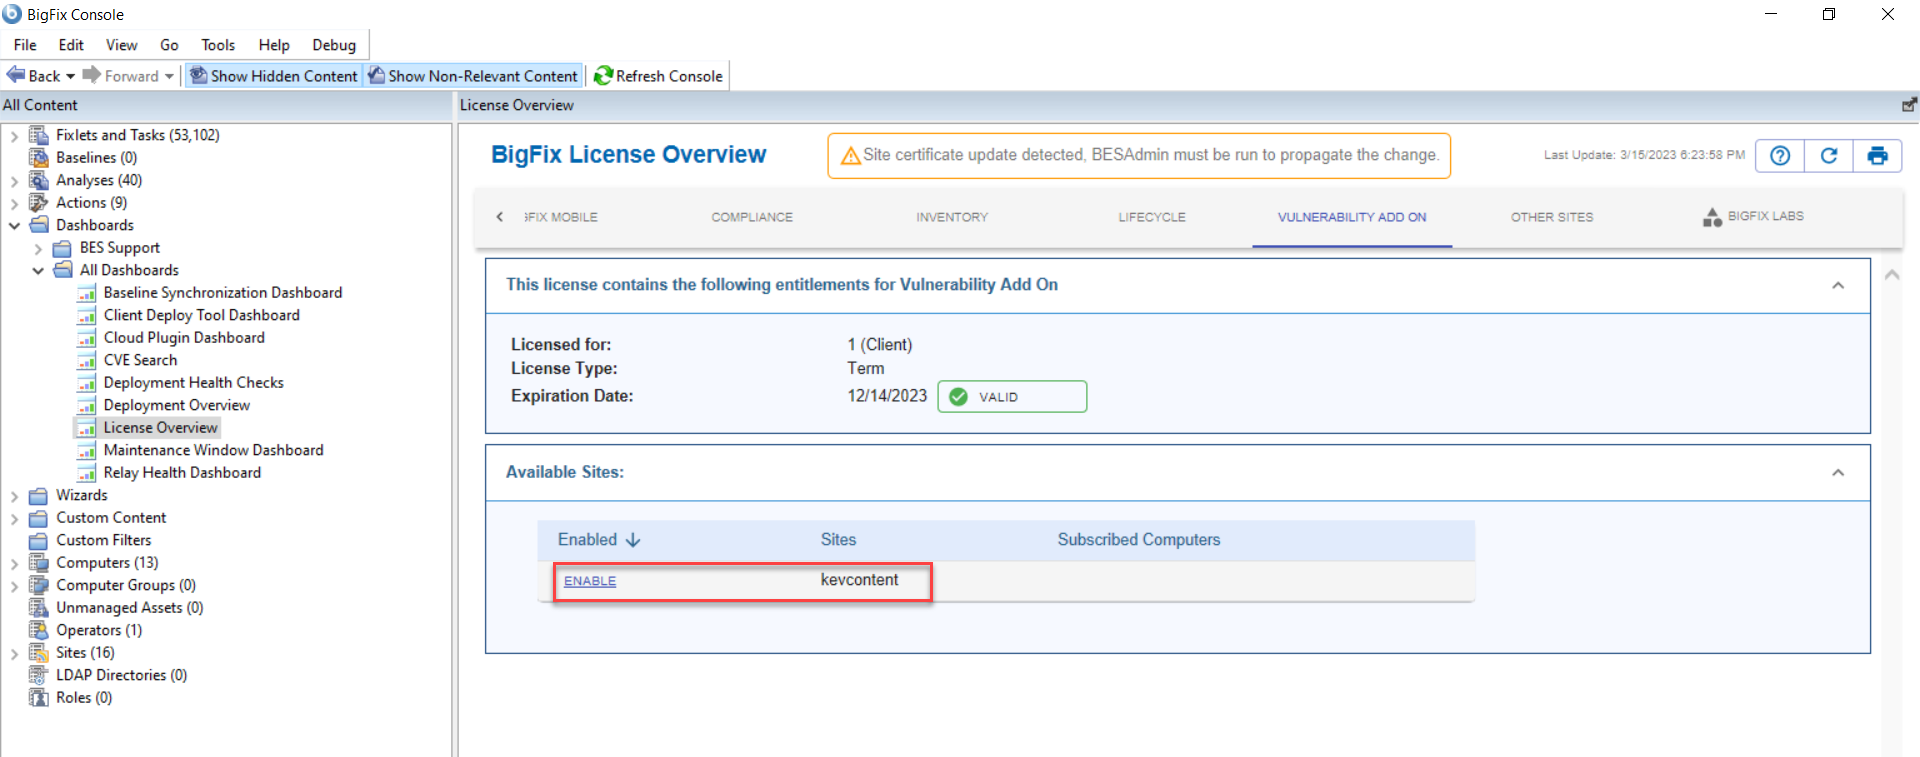
Task: Switch to the Other Sites tab
Action: click(x=1552, y=217)
